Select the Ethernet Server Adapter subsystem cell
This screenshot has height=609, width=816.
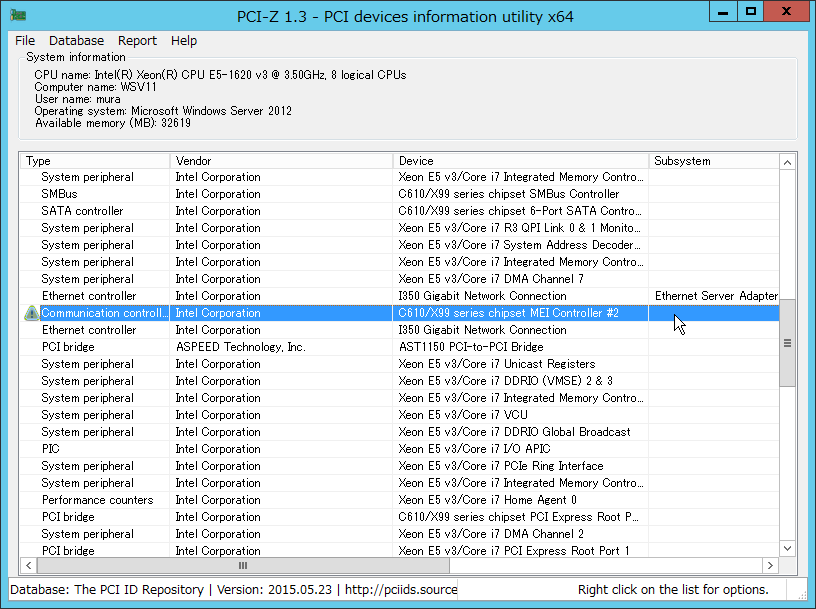(x=716, y=296)
